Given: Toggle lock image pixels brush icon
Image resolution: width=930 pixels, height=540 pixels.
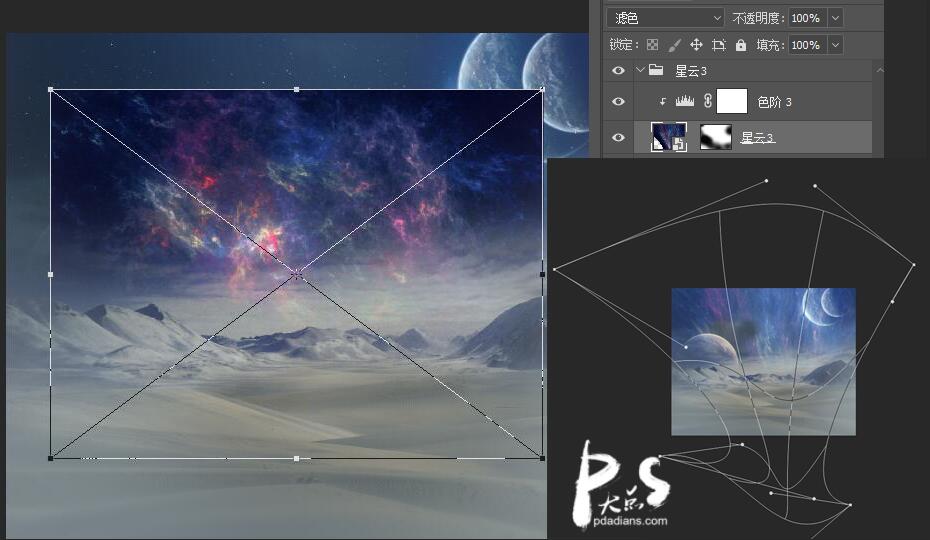Looking at the screenshot, I should click(x=674, y=45).
